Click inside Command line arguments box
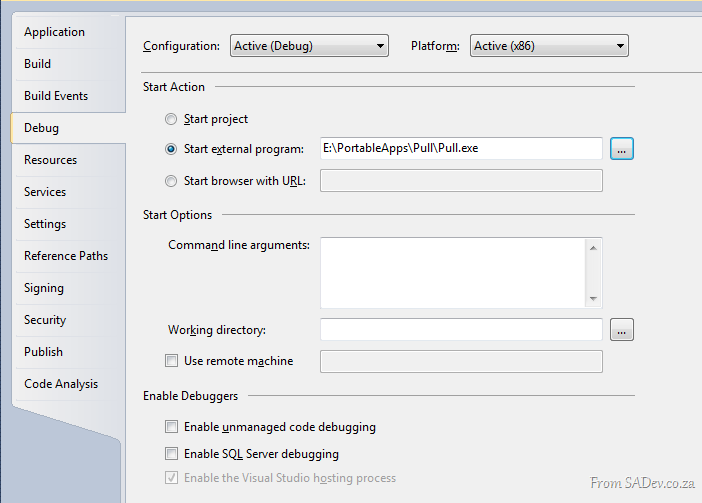The width and height of the screenshot is (702, 503). click(453, 273)
